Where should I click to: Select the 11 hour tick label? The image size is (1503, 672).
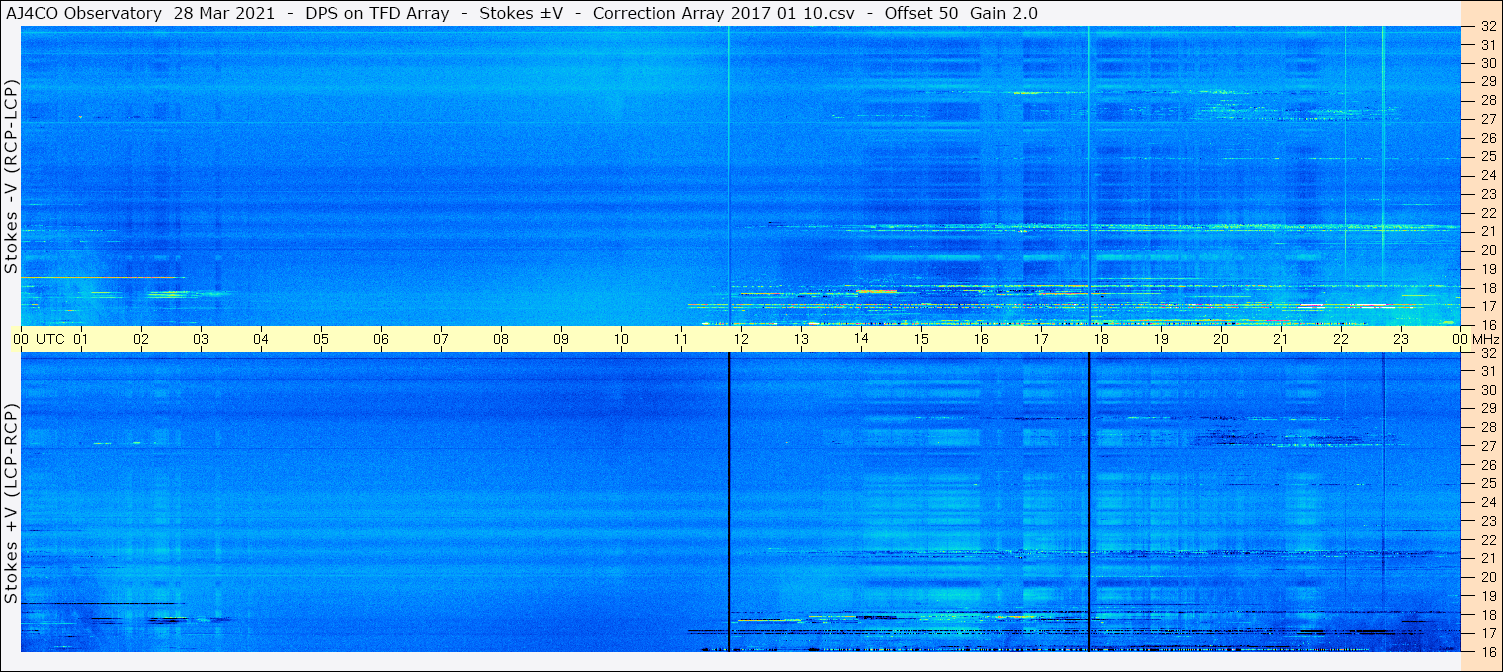(681, 340)
